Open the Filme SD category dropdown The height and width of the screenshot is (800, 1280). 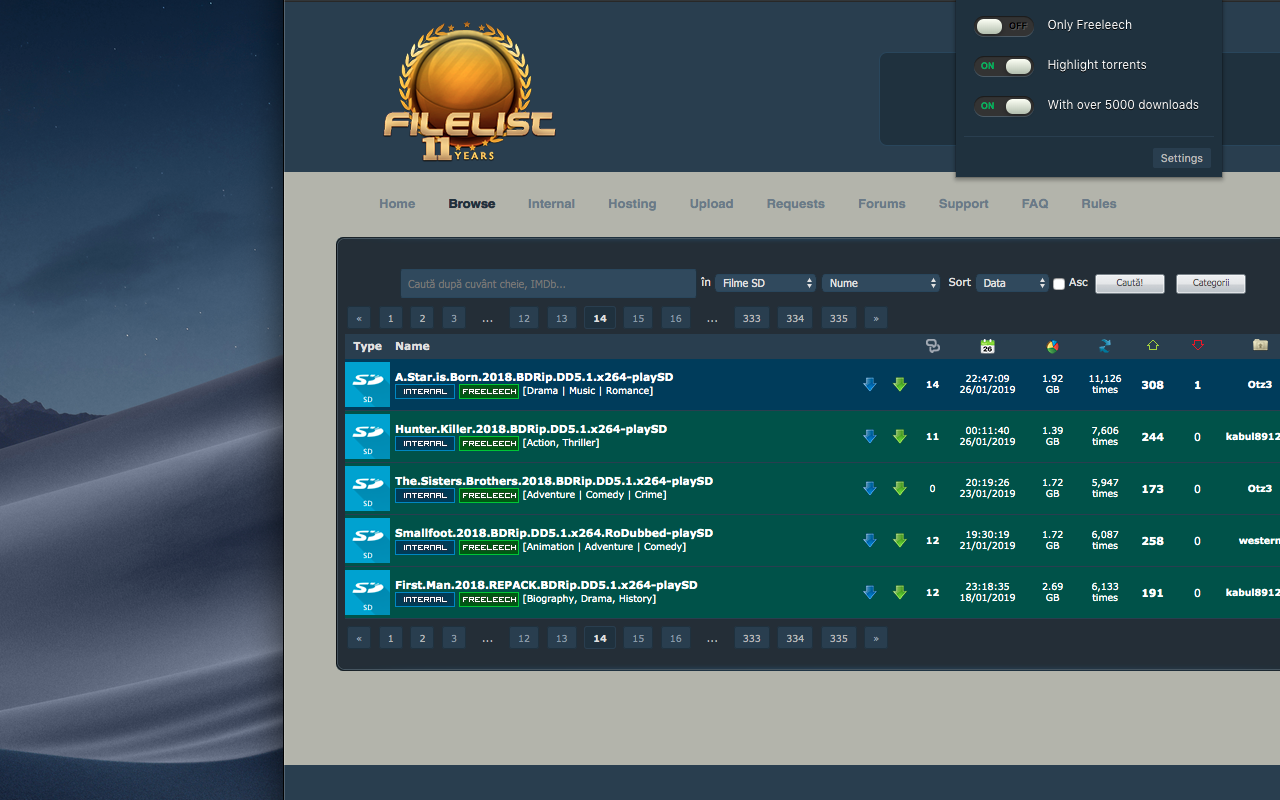[765, 283]
